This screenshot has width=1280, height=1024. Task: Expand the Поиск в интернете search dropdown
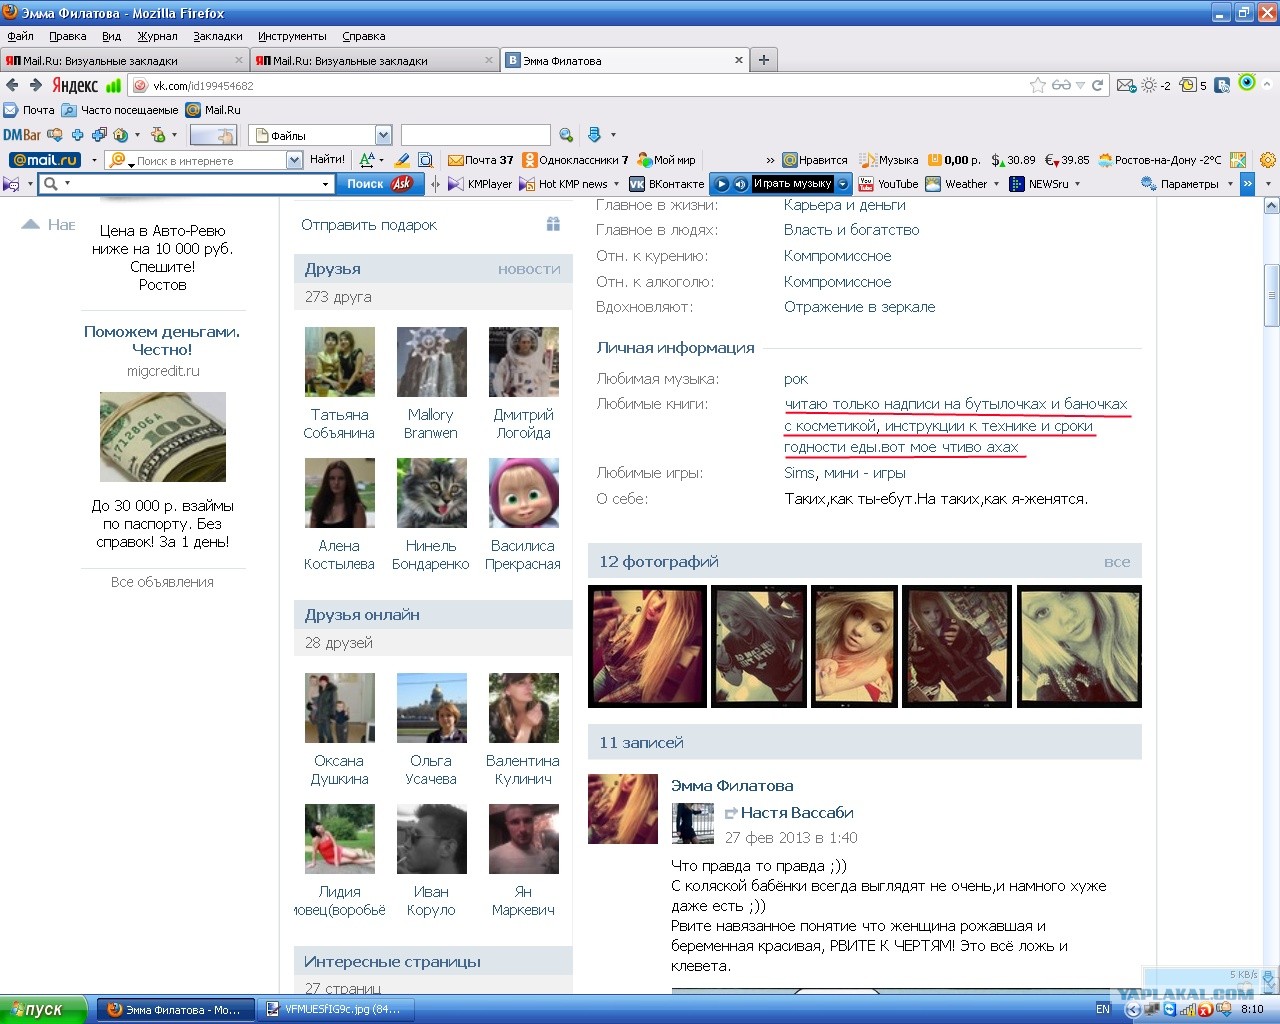pos(294,160)
